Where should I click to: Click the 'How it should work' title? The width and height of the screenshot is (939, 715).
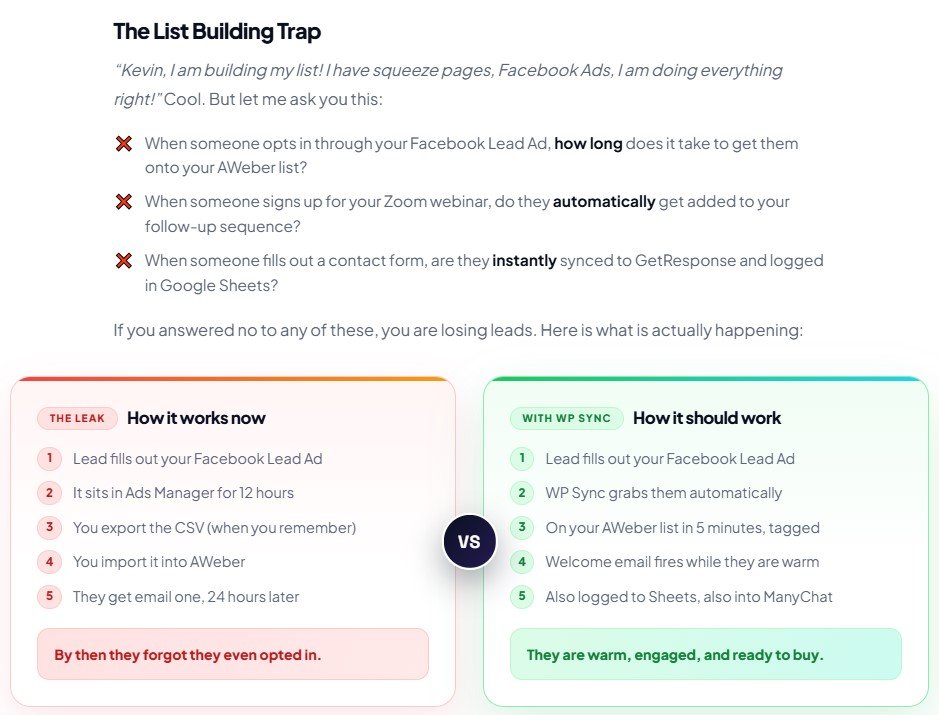[707, 418]
